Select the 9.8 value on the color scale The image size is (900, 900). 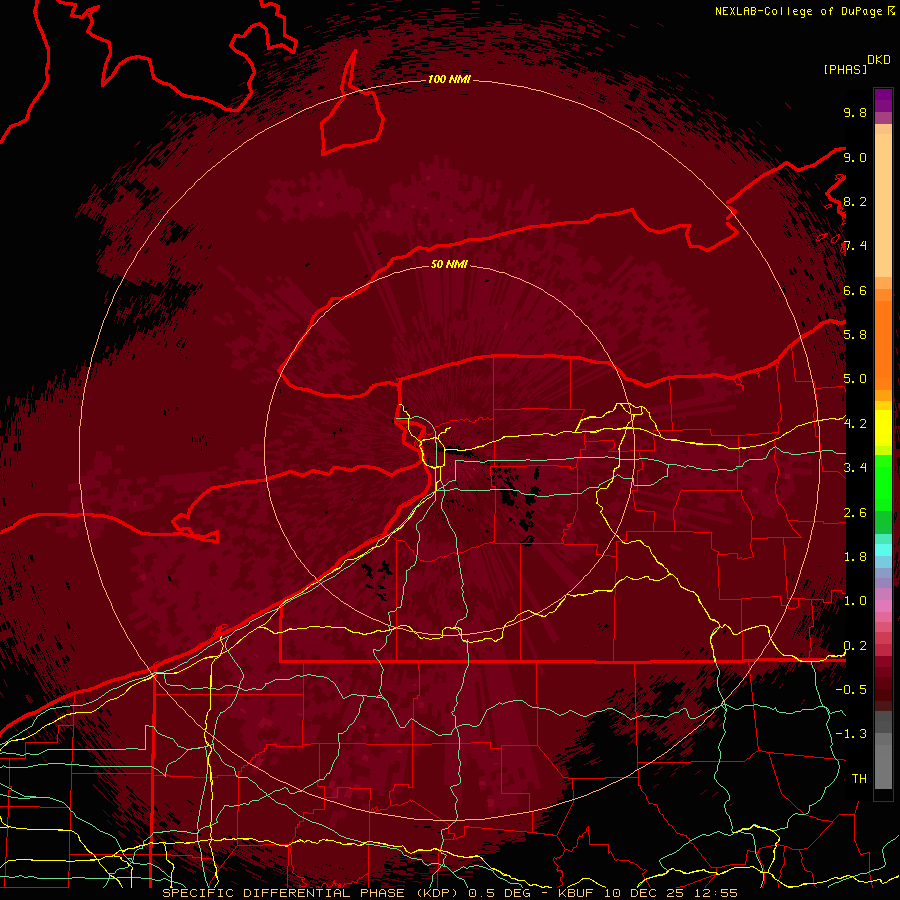pyautogui.click(x=855, y=112)
